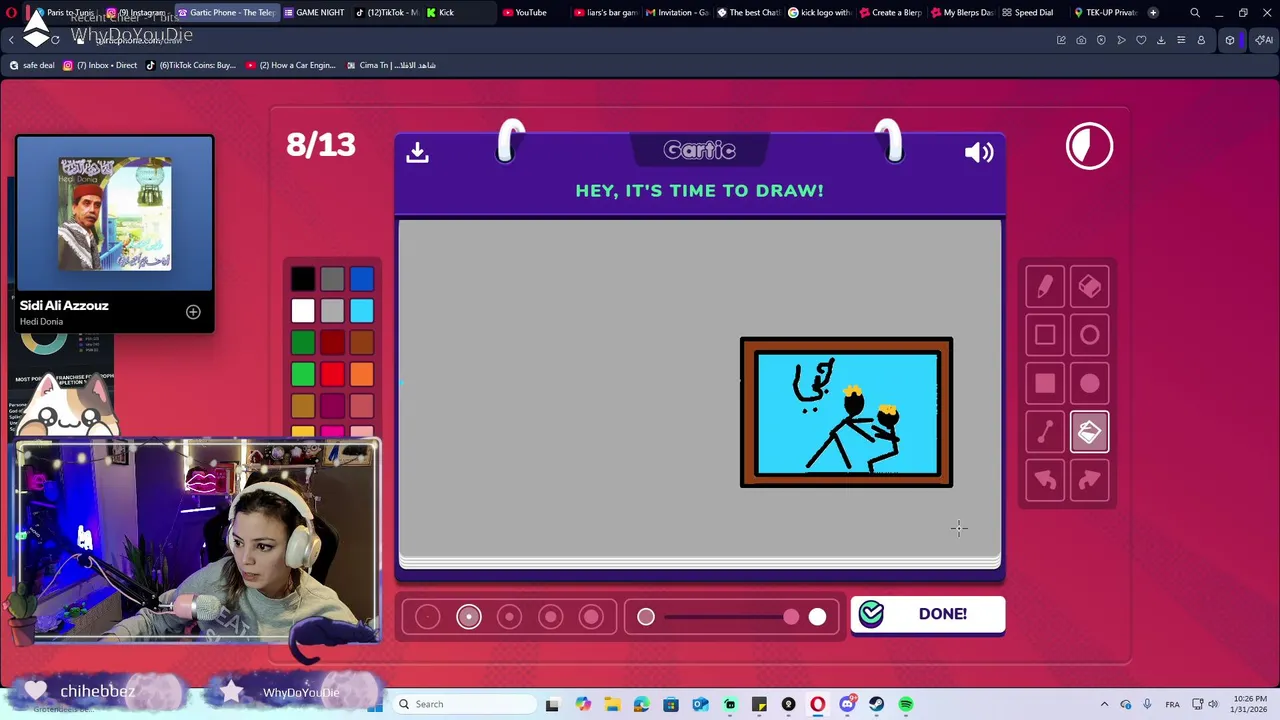Open File Explorer from the taskbar
Screen dimensions: 1280x720
612,704
